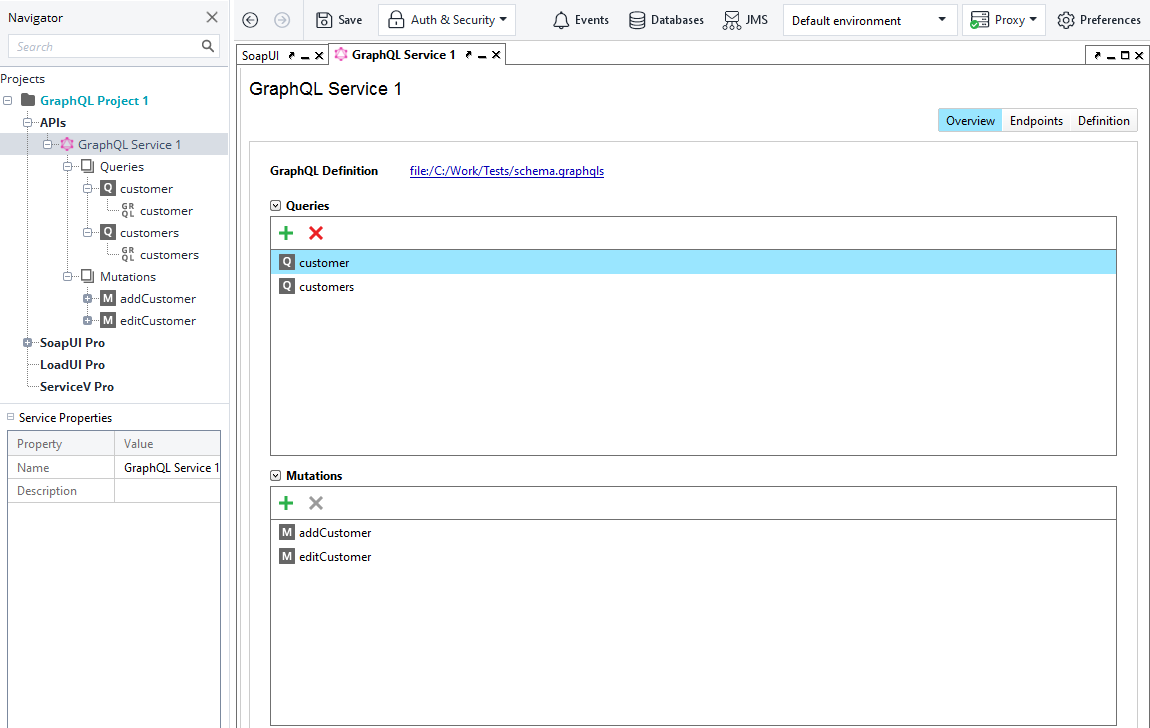Switch to the Endpoints tab

click(1035, 119)
